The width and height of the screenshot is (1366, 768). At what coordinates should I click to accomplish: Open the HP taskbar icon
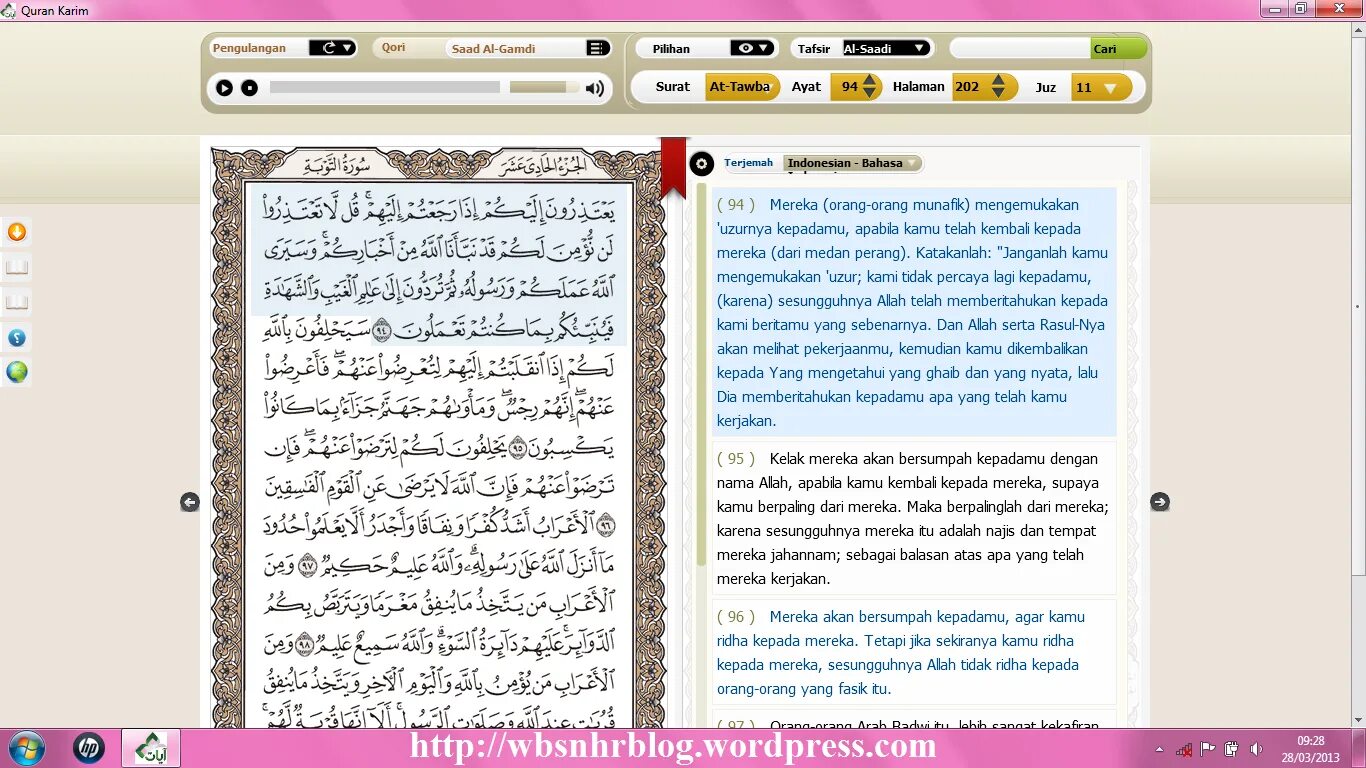pyautogui.click(x=89, y=748)
